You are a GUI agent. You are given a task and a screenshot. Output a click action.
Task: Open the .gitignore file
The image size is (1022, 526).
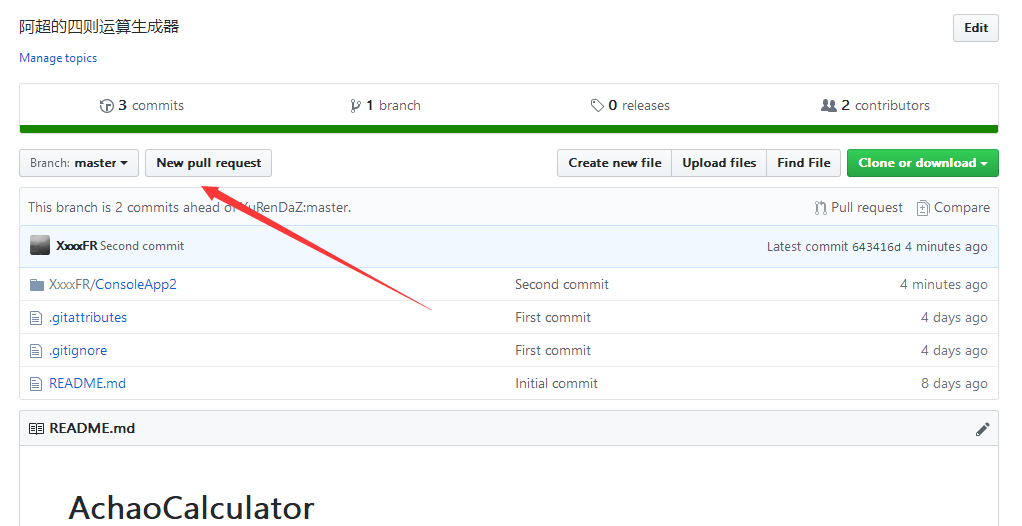pos(78,351)
